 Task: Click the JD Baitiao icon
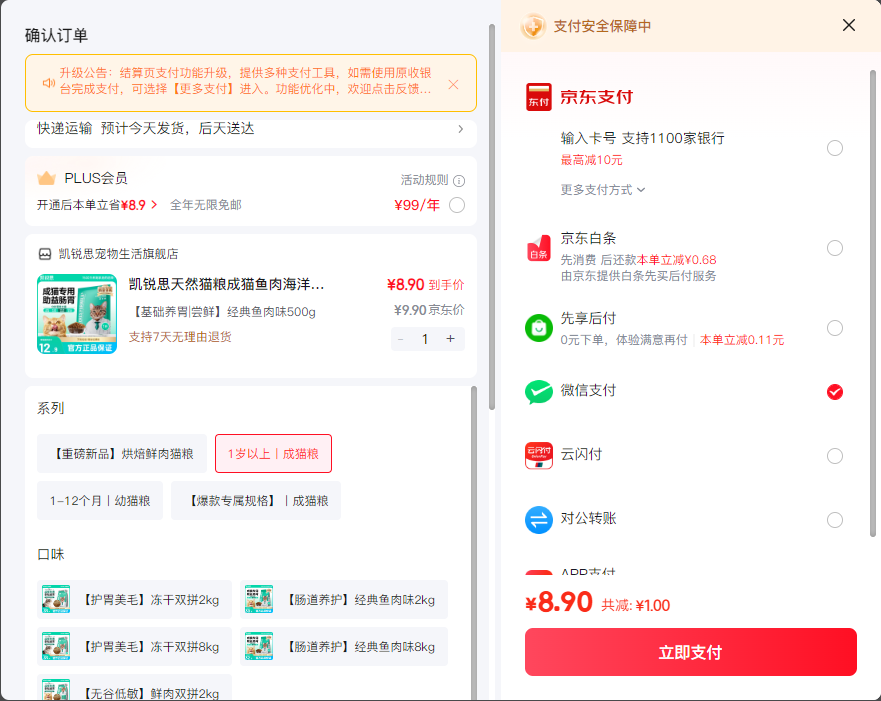click(x=538, y=248)
